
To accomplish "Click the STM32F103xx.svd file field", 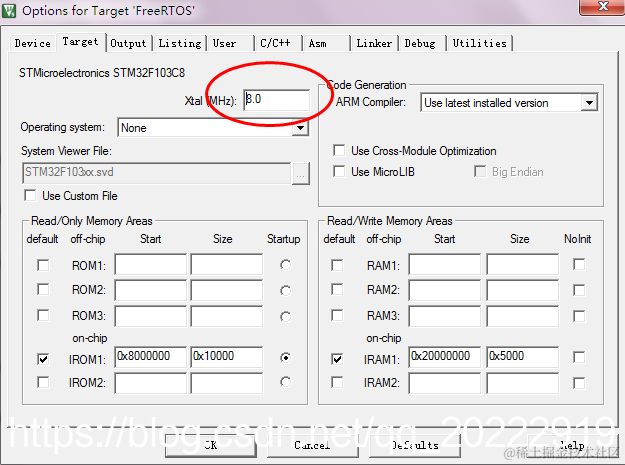I will click(x=157, y=173).
